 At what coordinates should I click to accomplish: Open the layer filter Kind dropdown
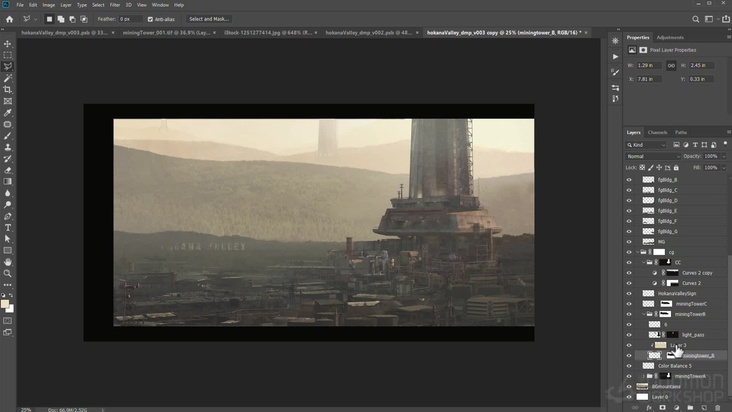coord(646,145)
